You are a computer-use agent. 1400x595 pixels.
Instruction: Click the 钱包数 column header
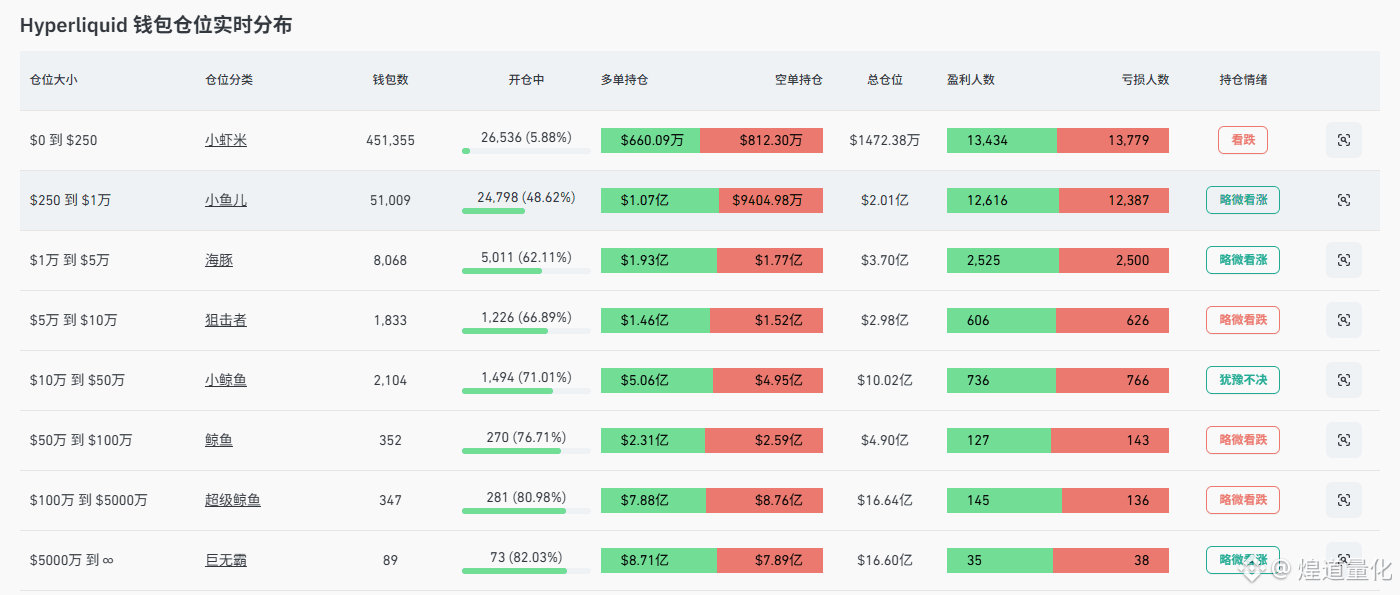(390, 80)
